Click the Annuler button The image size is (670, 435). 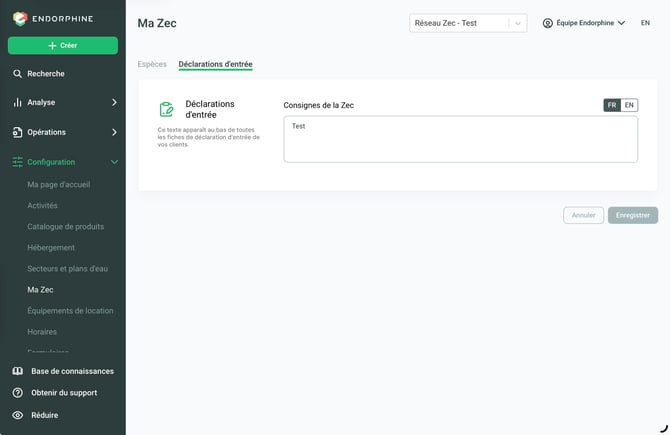point(583,215)
